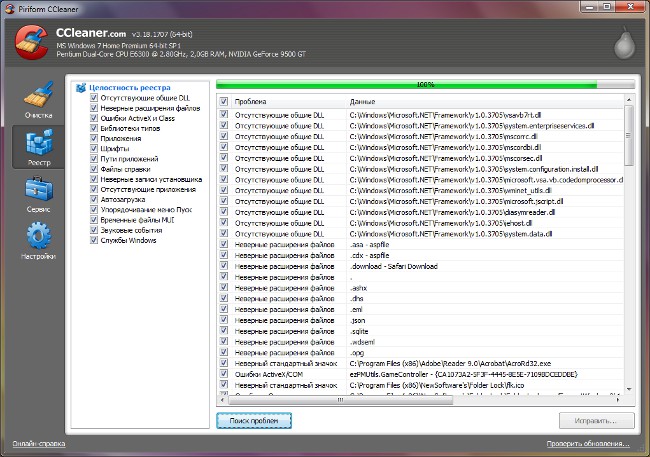Click the horizontal scrollbar thumb
The height and width of the screenshot is (457, 650).
(340, 400)
